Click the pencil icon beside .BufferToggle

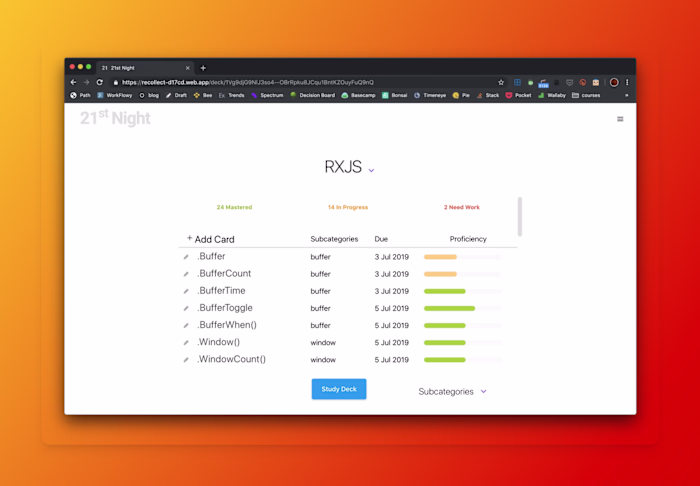(x=186, y=308)
